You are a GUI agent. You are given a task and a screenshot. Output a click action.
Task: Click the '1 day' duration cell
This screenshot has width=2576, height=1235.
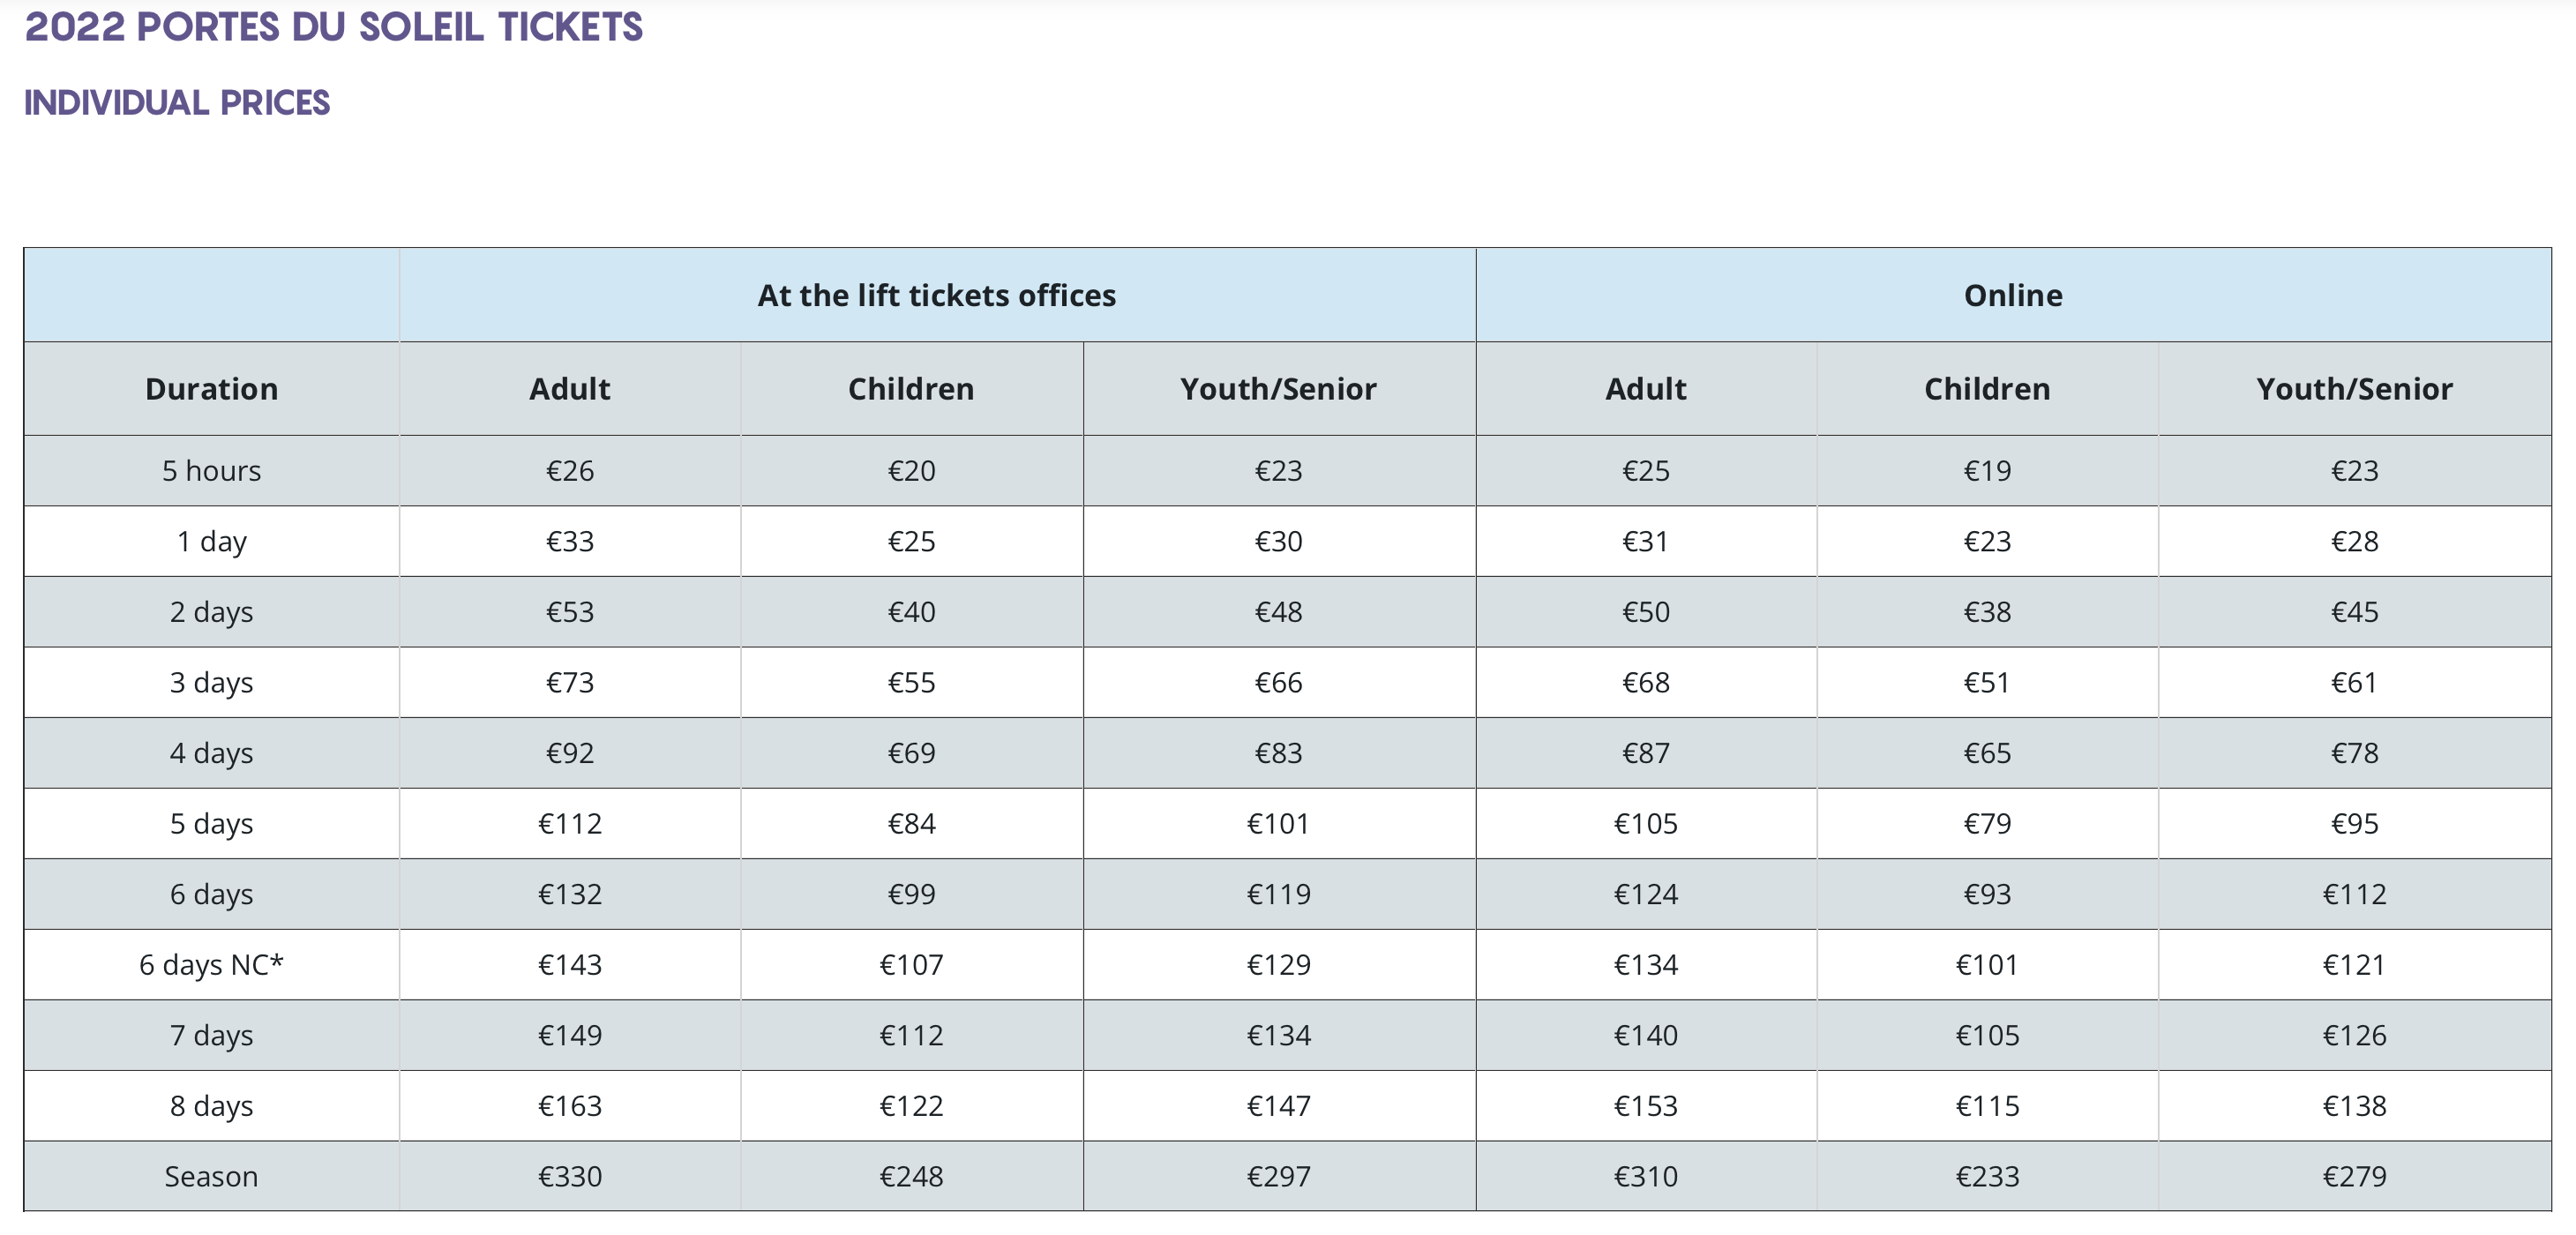(x=211, y=541)
